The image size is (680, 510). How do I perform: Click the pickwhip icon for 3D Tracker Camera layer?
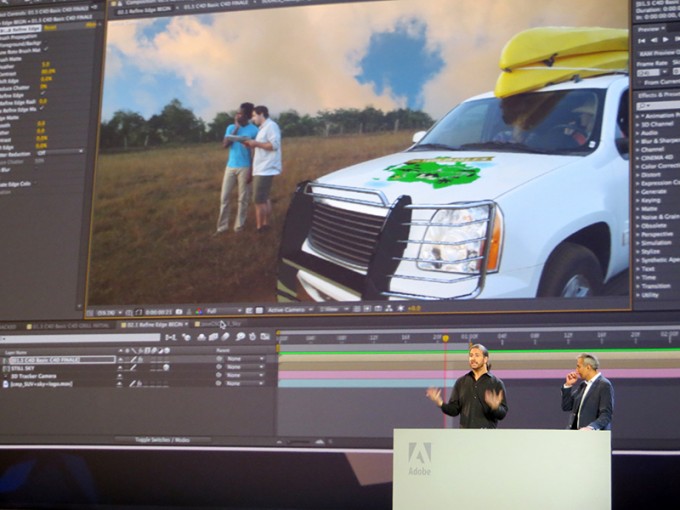tap(219, 376)
